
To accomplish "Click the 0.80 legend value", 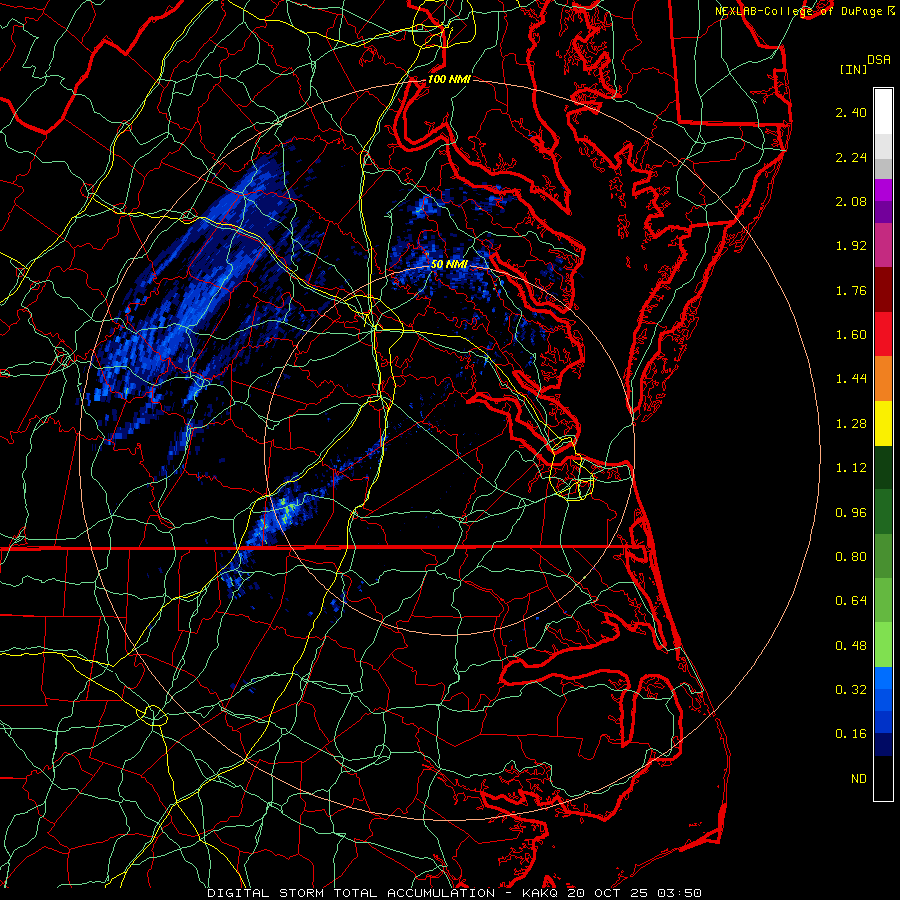I will (x=851, y=557).
